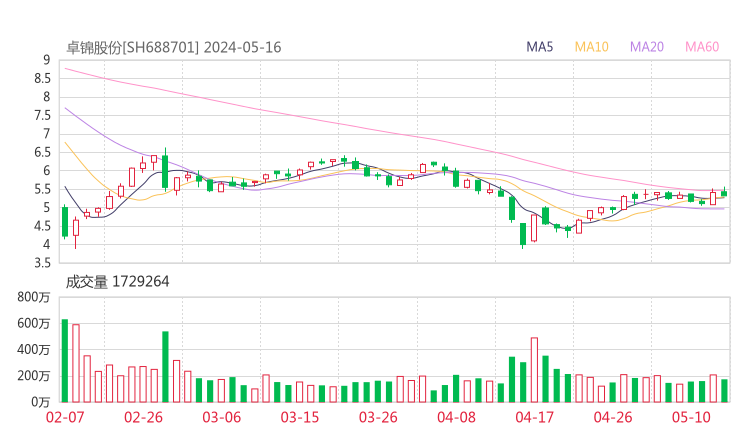Click the 03-06 date axis label
The height and width of the screenshot is (440, 740).
(222, 417)
